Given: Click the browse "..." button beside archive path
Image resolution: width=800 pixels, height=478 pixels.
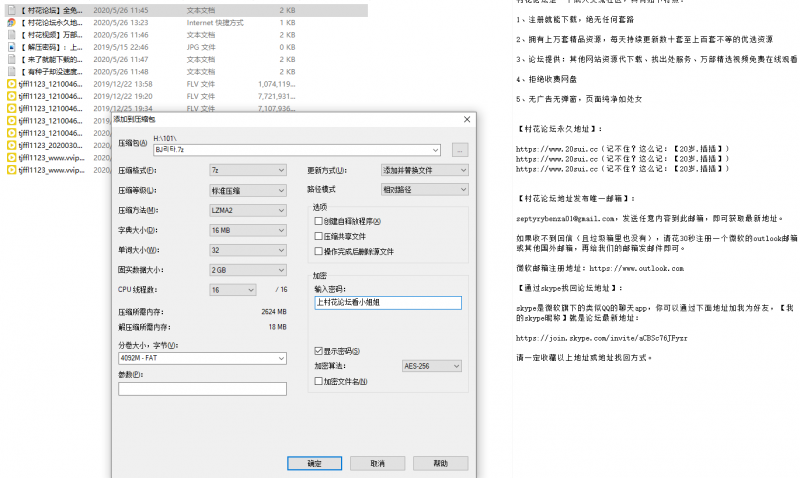Looking at the screenshot, I should pos(460,149).
